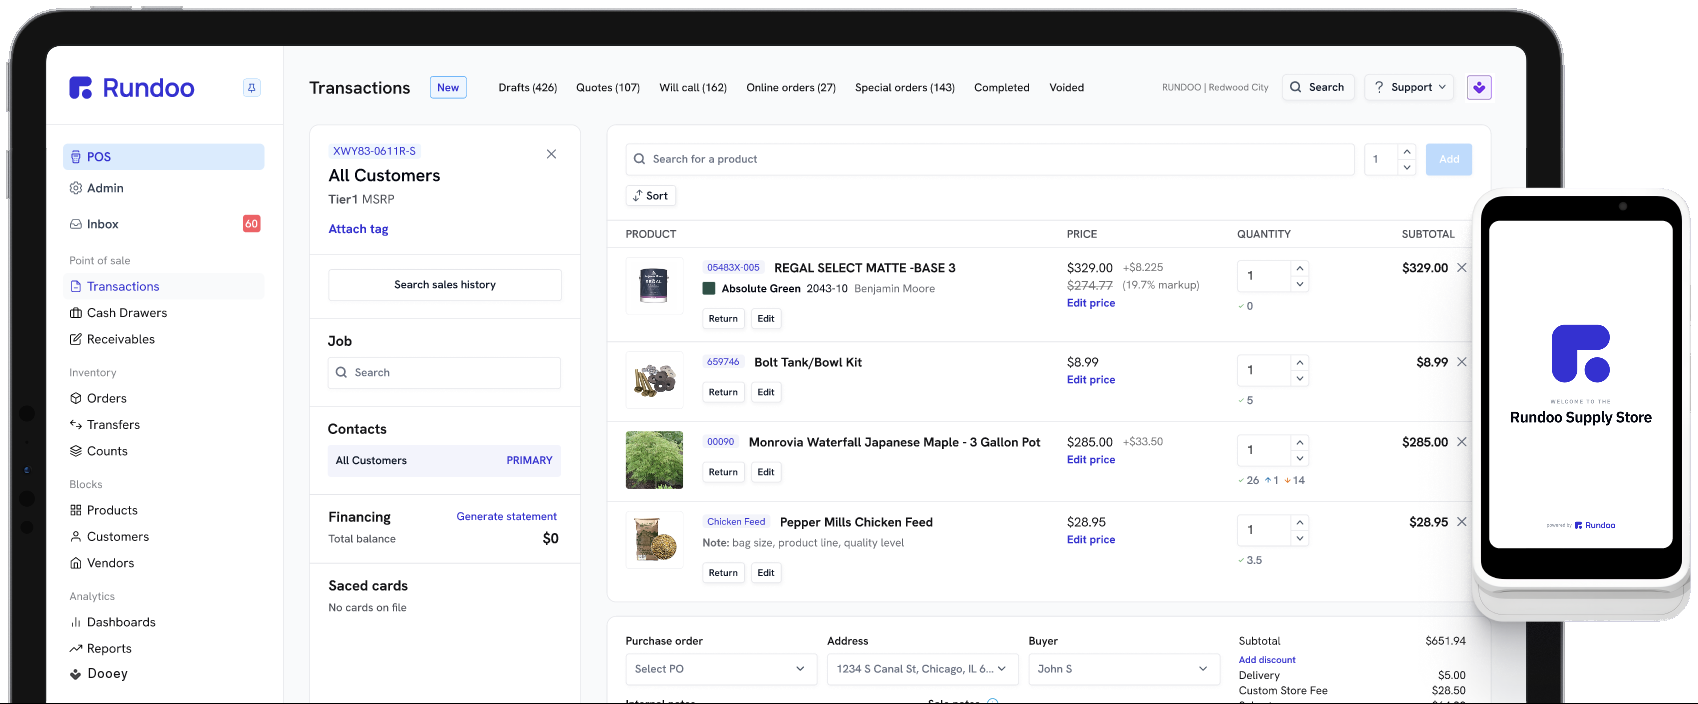Click Bolt Tank/Bowl Kit thumbnail
This screenshot has width=1698, height=704.
click(654, 380)
